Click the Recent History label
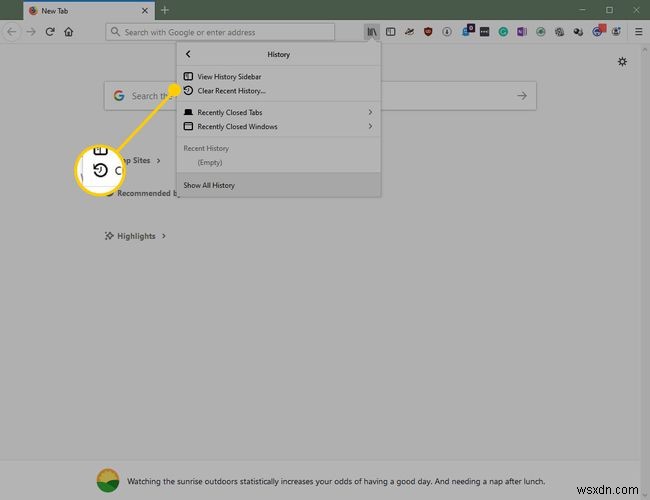 [206, 148]
